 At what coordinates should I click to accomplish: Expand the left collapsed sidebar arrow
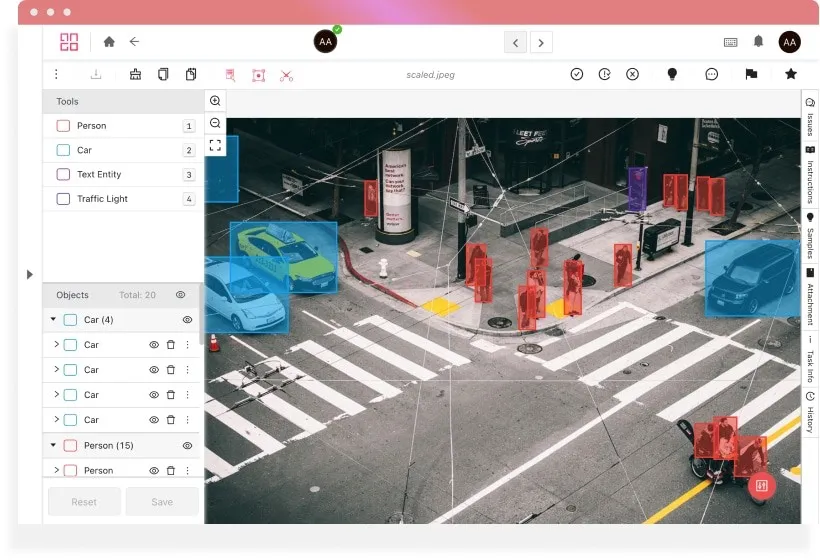click(x=29, y=274)
